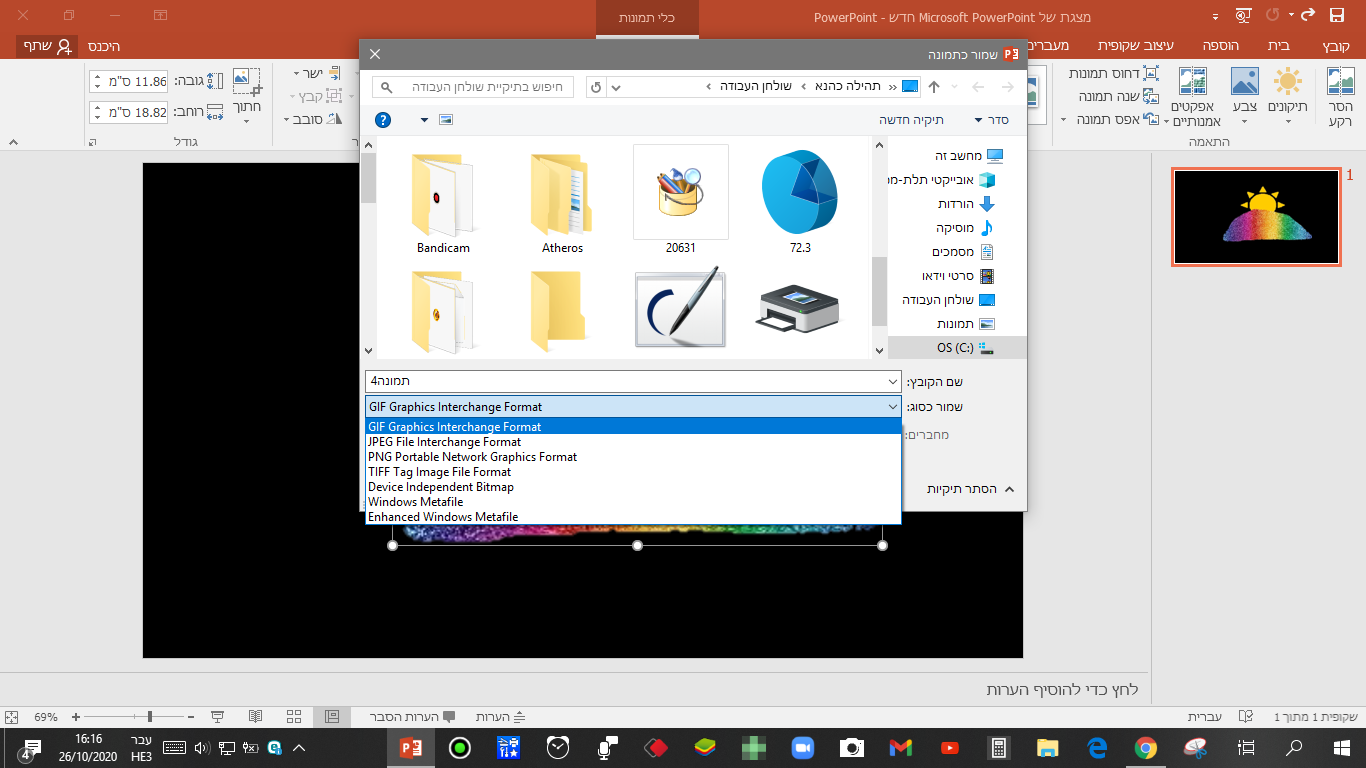
Task: Choose TIFF Tag Image File Format
Action: (x=633, y=472)
